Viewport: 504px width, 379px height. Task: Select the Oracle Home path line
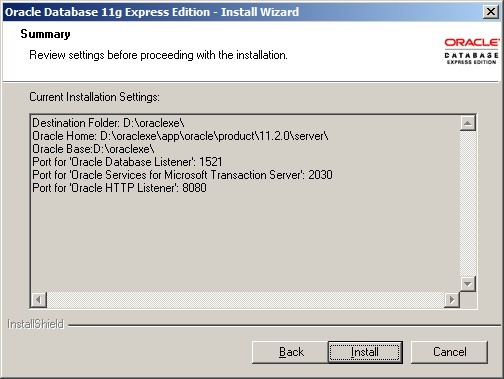pyautogui.click(x=180, y=136)
